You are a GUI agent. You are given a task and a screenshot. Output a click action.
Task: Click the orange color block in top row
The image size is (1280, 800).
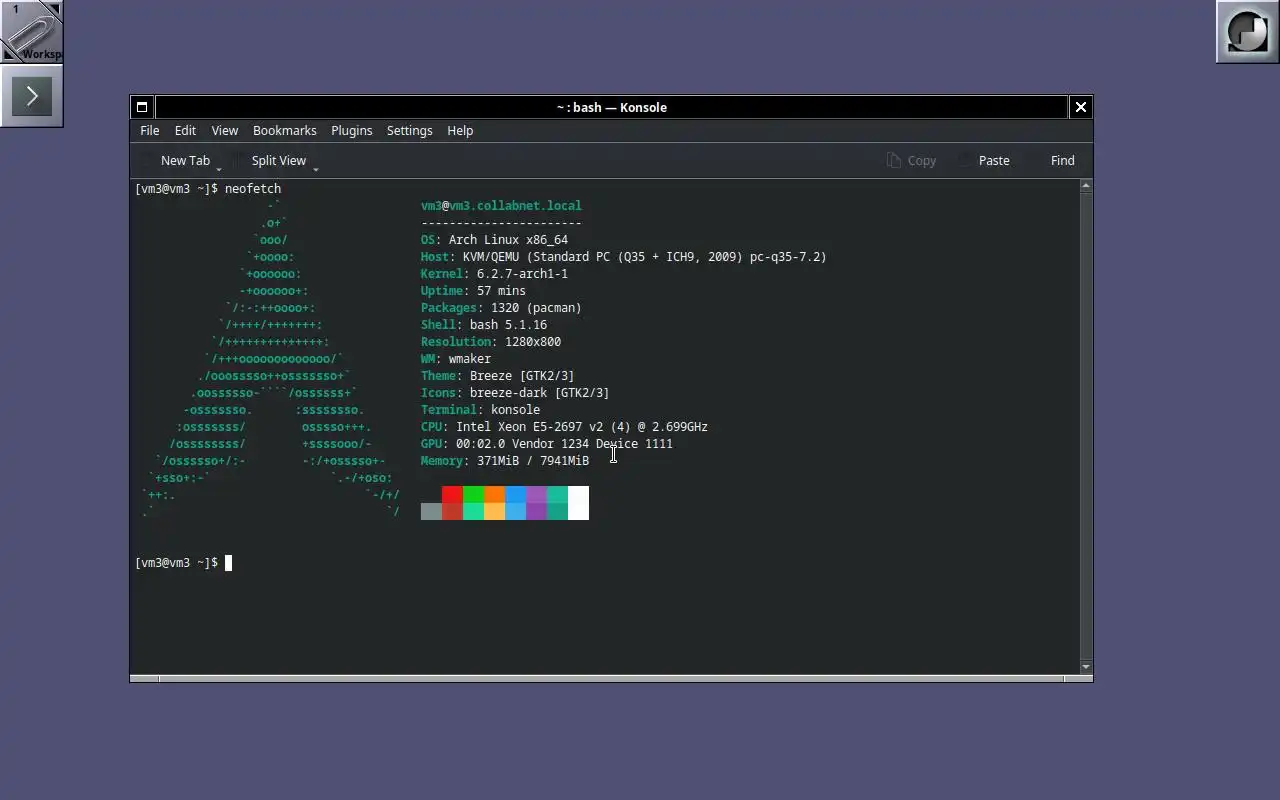(x=494, y=495)
